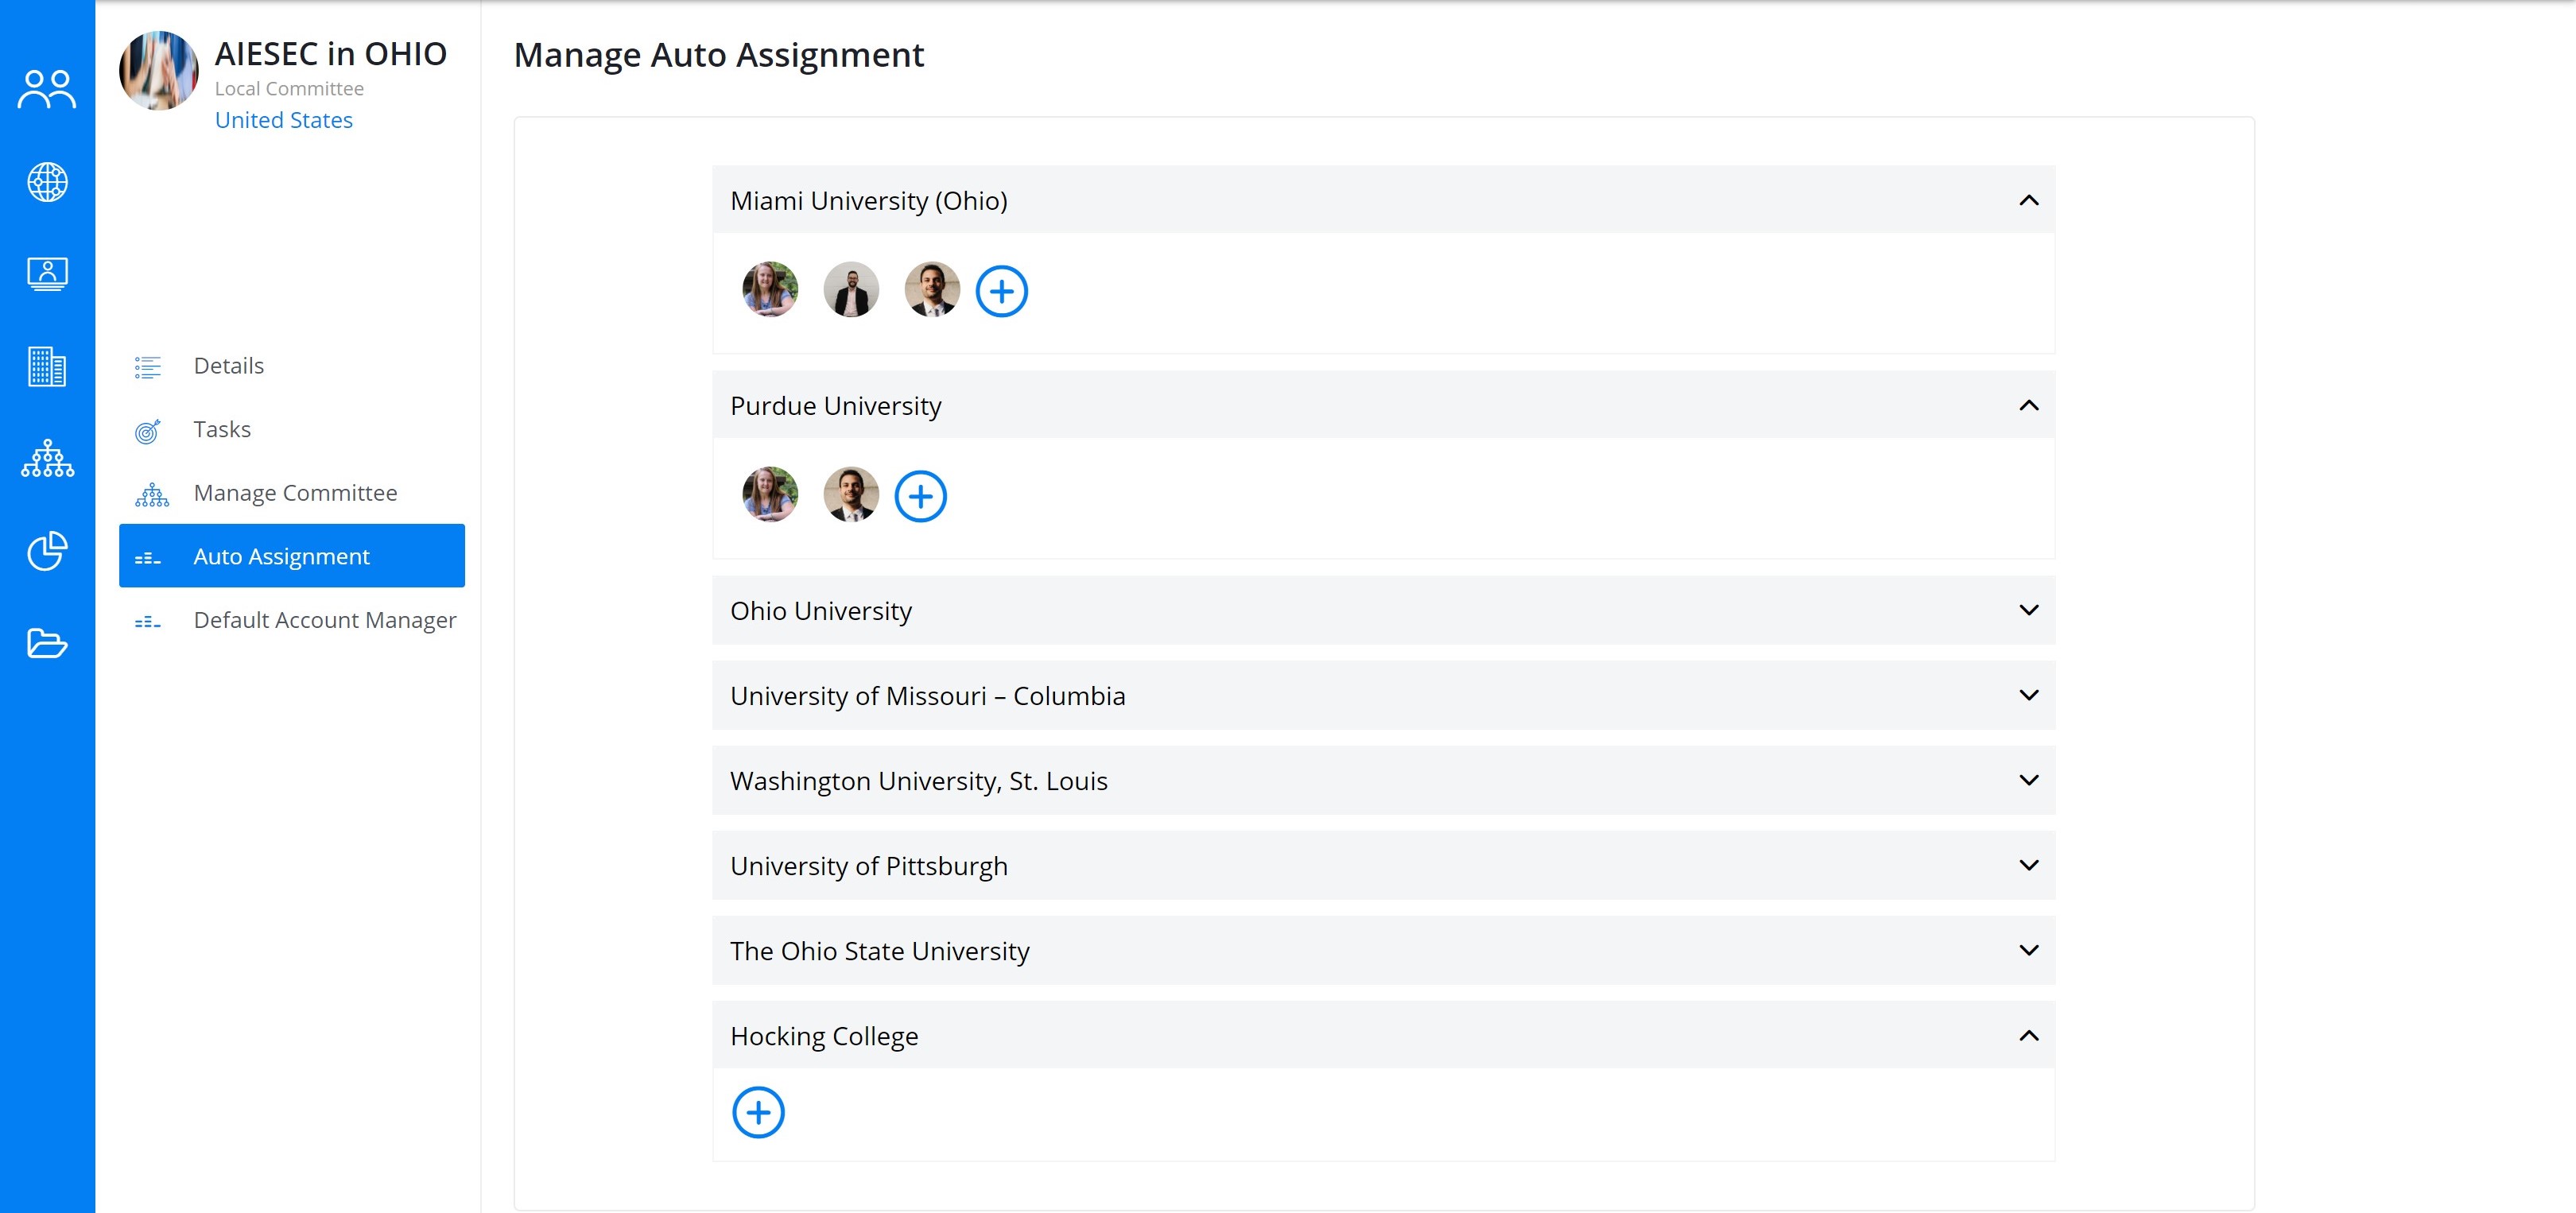Add a member to Purdue University

point(920,496)
